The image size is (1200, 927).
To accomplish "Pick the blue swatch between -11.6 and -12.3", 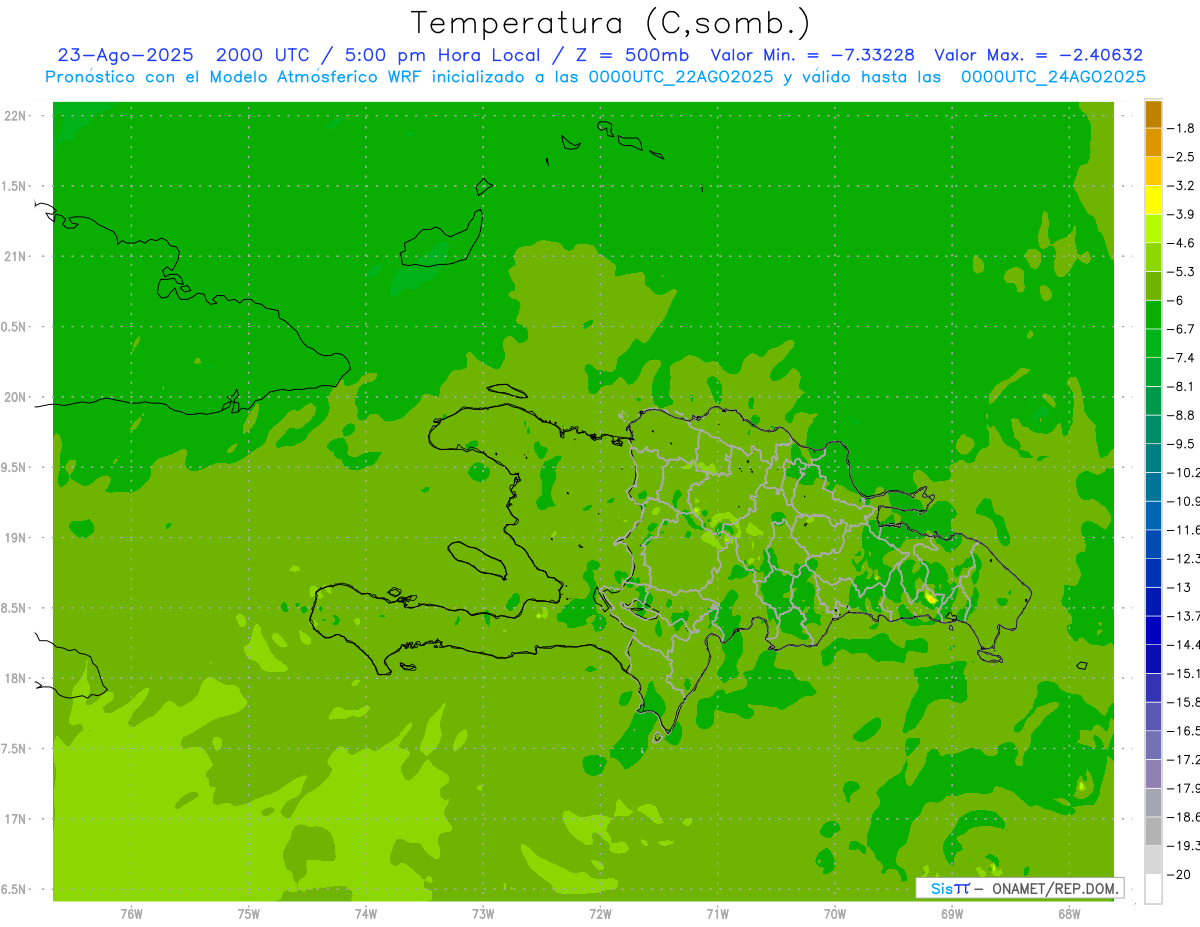I will tap(1153, 544).
